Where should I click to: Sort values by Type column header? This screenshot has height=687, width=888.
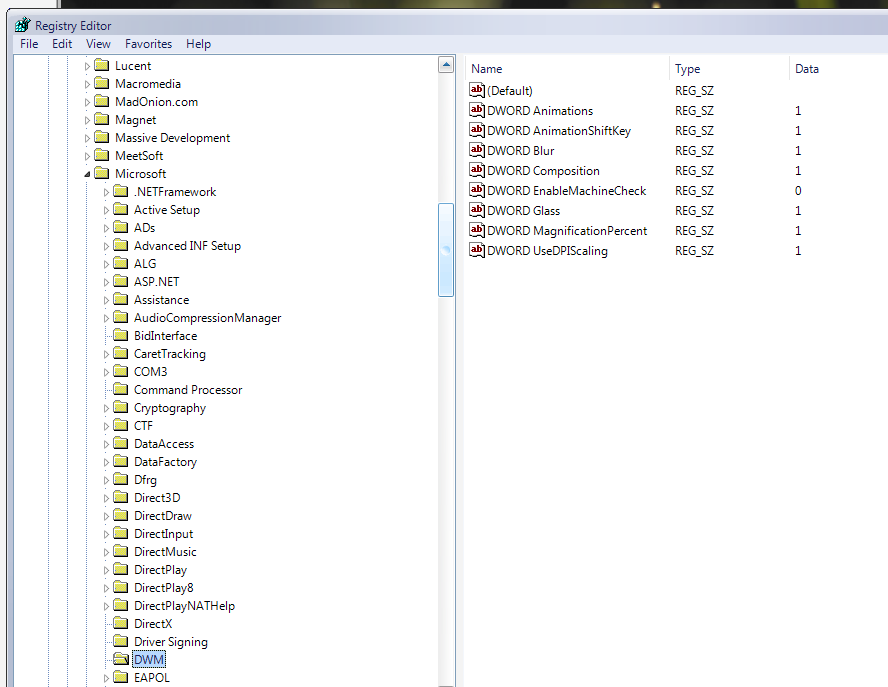[729, 69]
